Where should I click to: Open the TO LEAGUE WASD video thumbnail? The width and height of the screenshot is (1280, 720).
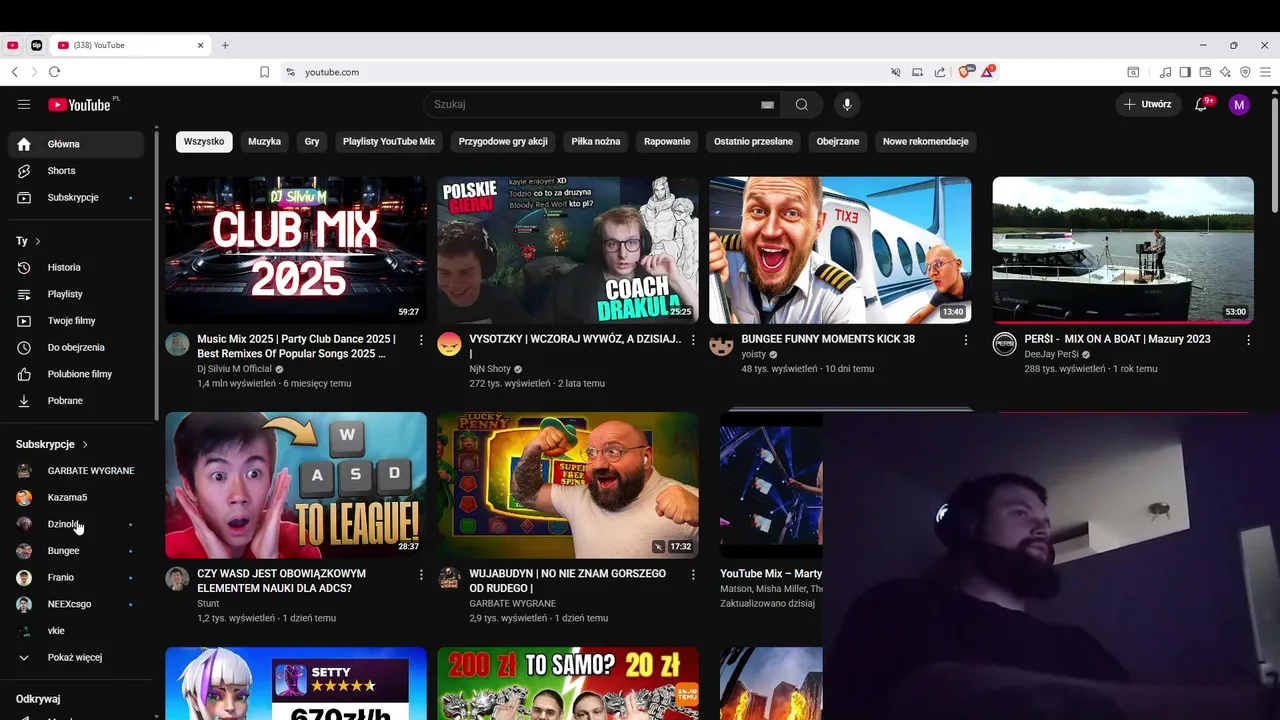[296, 485]
